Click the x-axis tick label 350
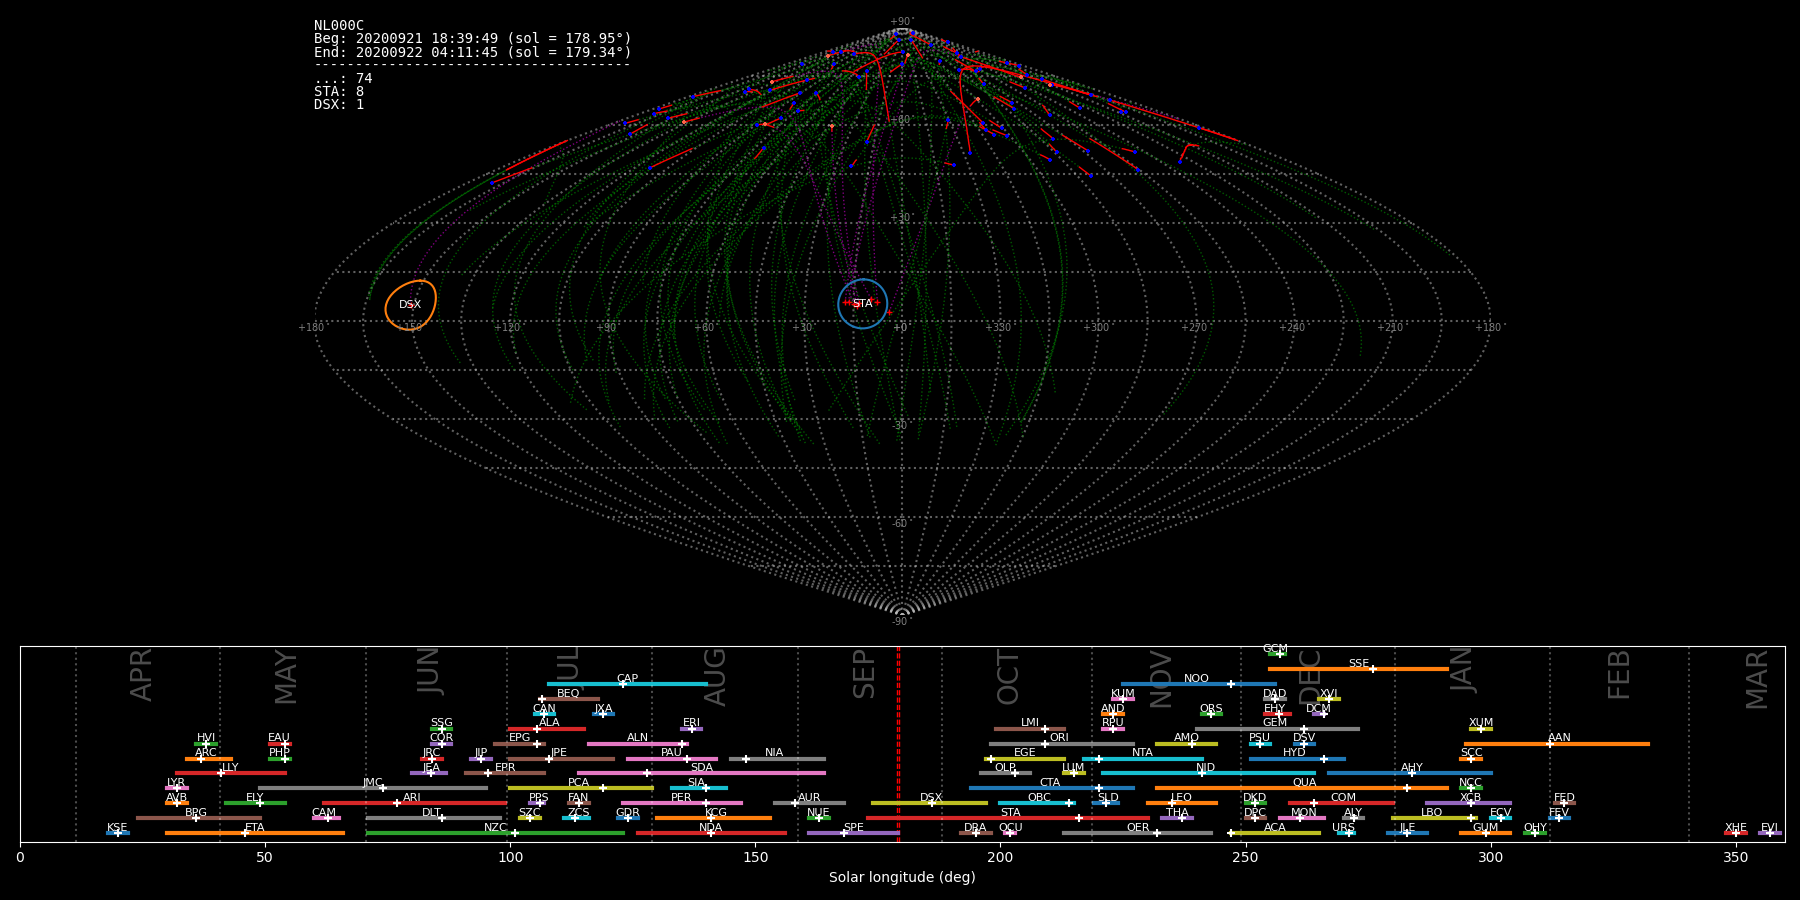 click(x=1736, y=857)
